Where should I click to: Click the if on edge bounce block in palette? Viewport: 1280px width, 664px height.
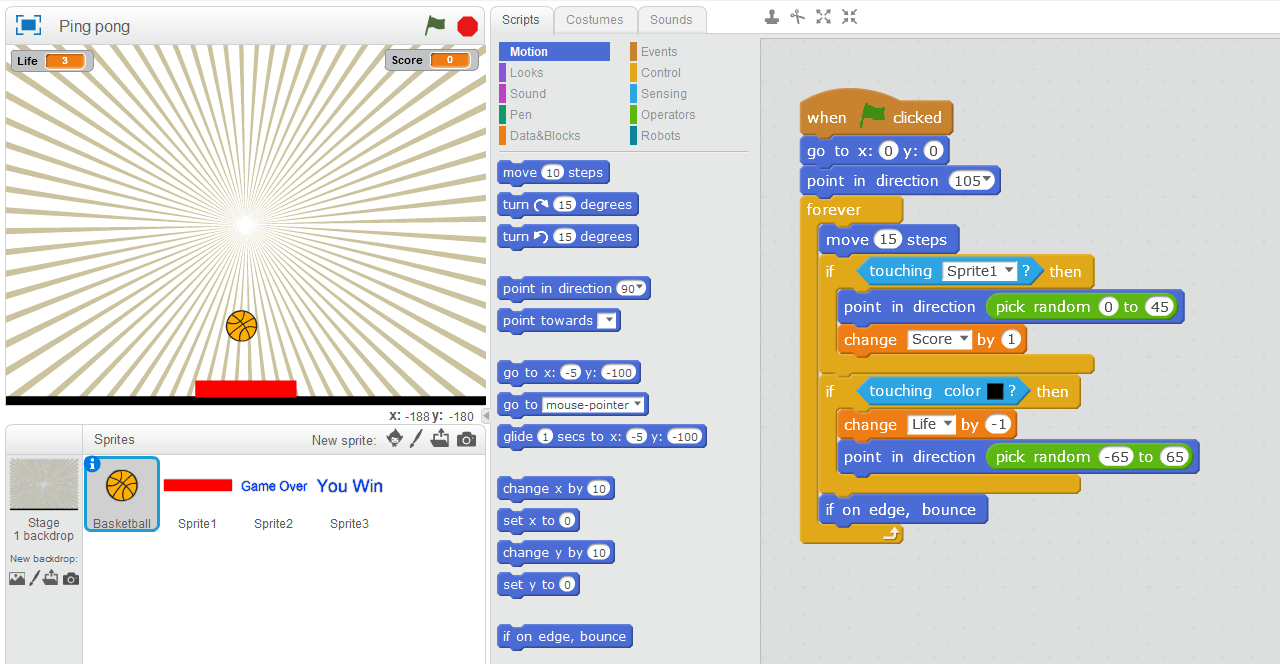(x=564, y=636)
